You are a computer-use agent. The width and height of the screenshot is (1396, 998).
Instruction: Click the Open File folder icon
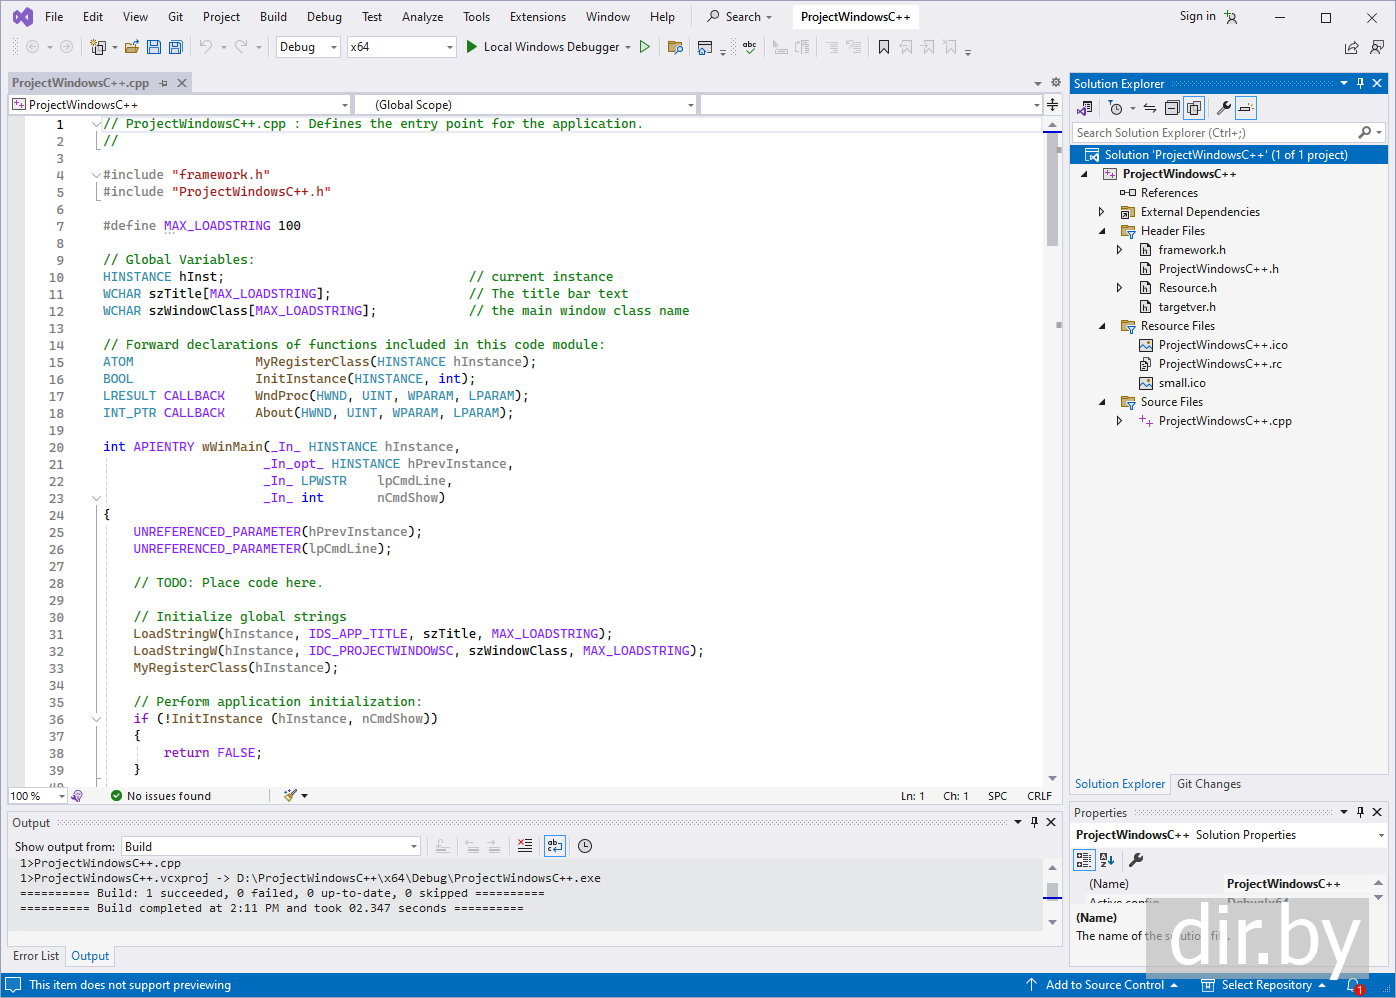131,47
